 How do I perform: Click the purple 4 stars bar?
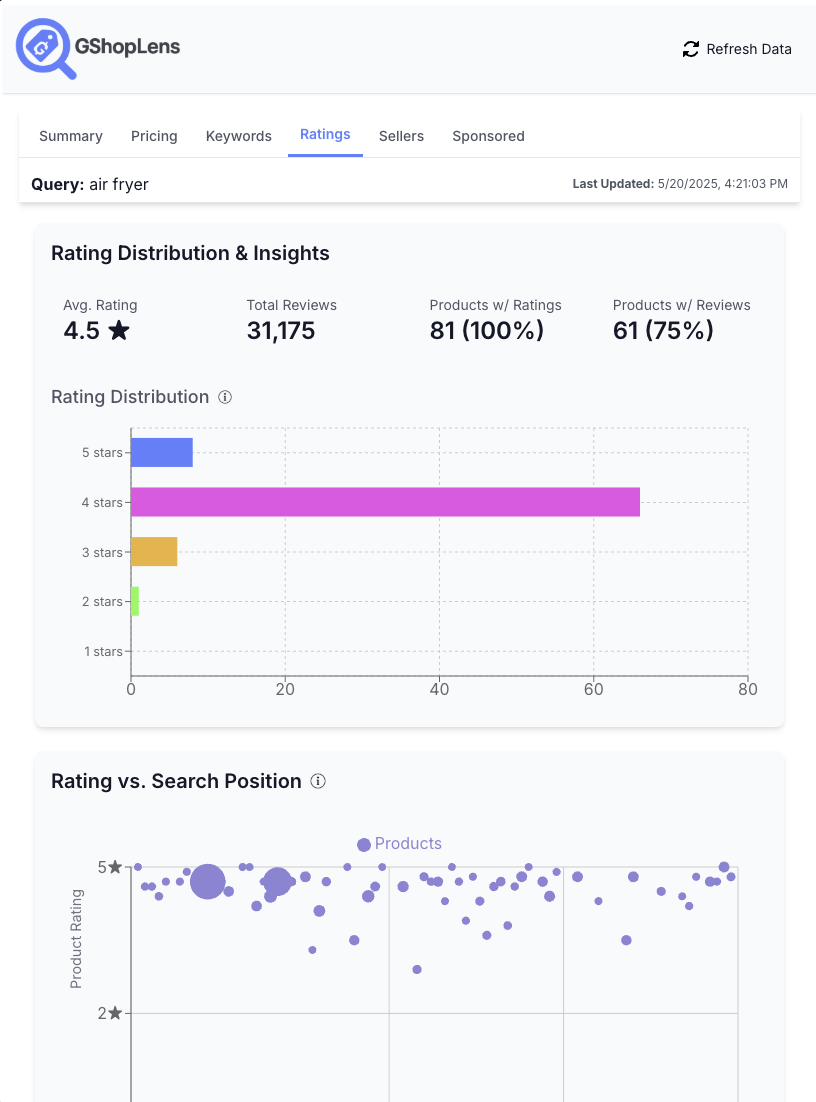click(385, 502)
